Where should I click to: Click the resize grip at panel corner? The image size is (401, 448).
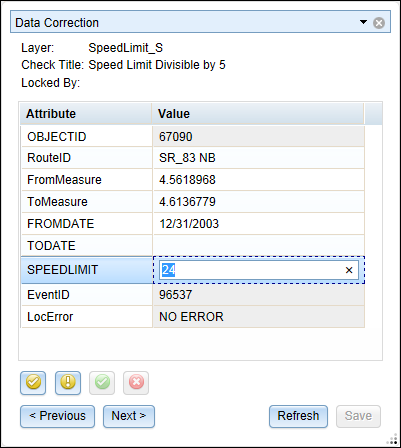[x=393, y=441]
